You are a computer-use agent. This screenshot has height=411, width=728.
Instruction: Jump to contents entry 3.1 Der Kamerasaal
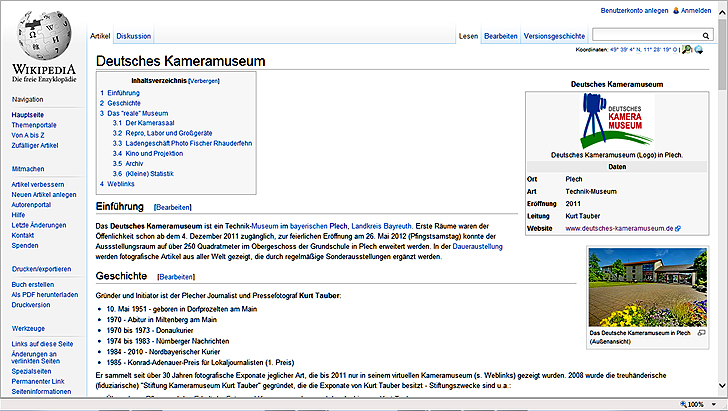click(x=143, y=123)
